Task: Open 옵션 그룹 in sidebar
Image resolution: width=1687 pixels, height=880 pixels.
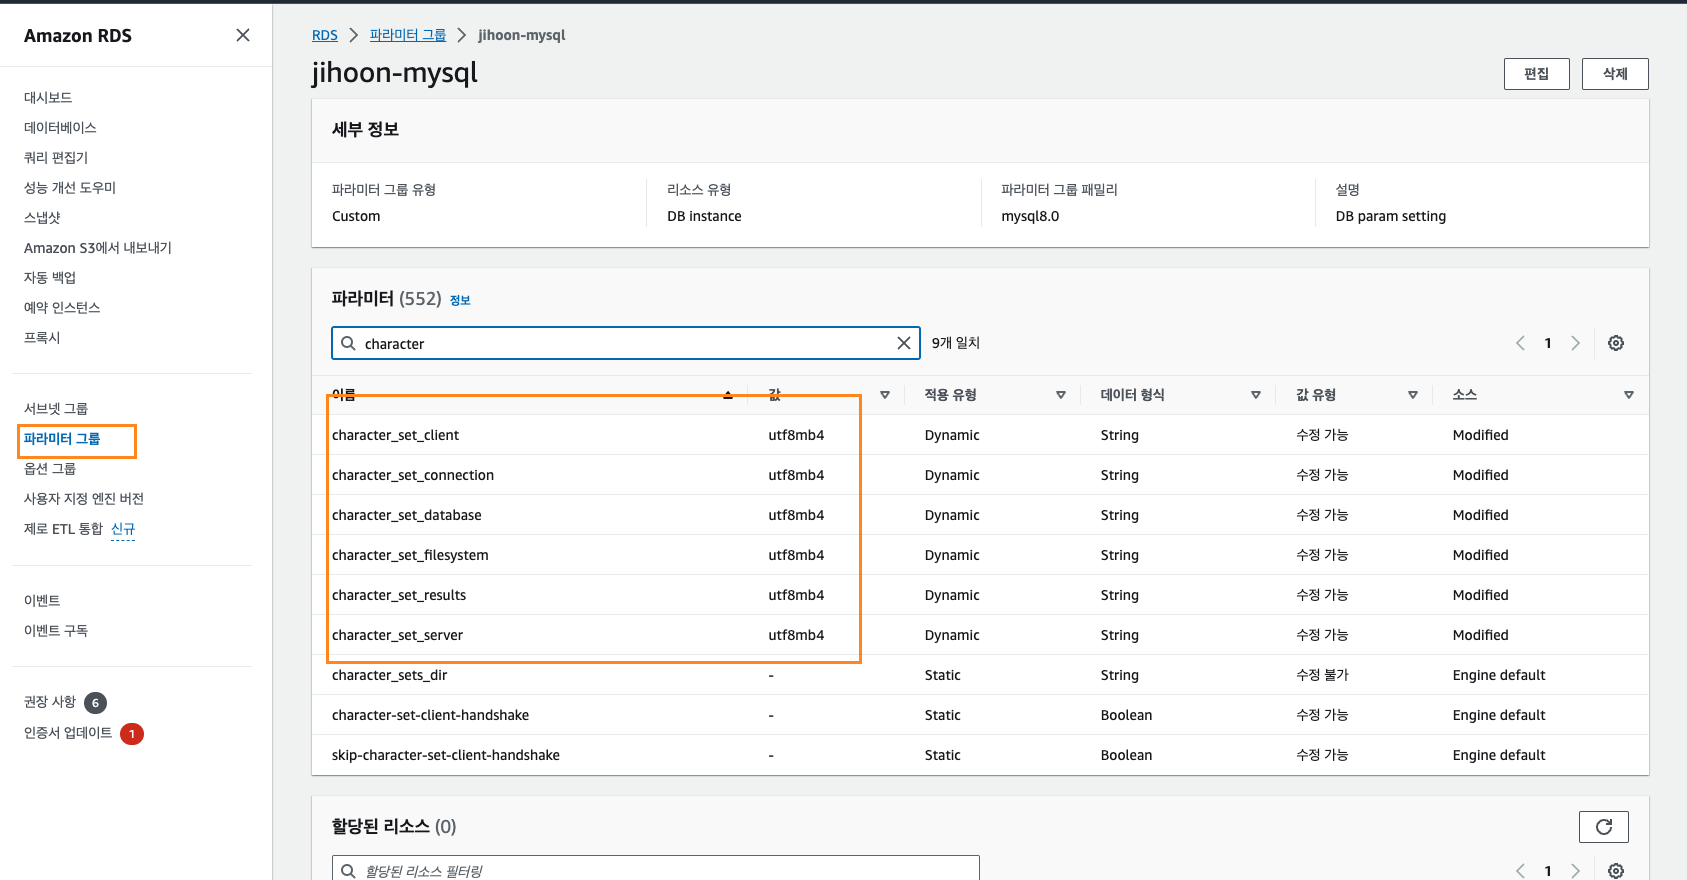Action: 50,469
